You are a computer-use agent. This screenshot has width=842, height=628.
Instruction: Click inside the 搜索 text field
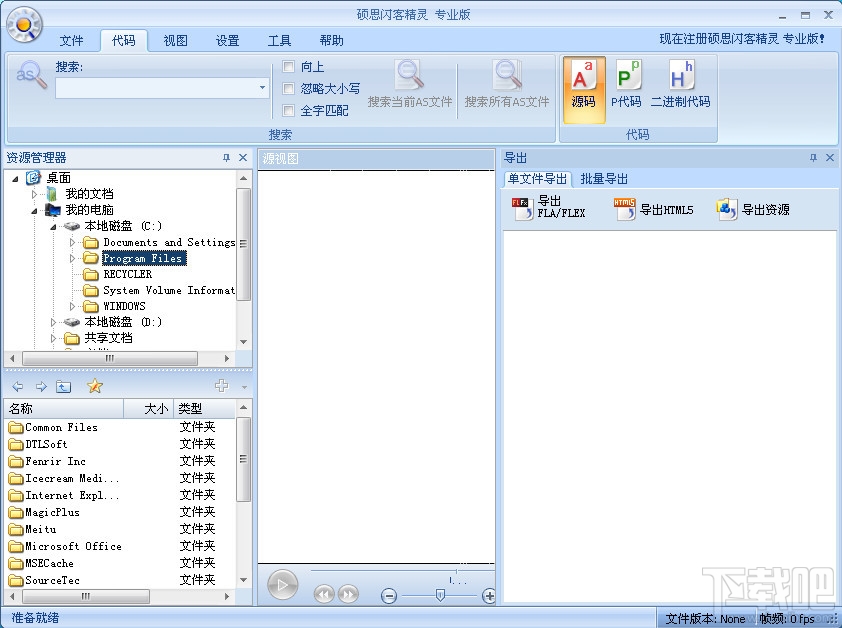click(156, 88)
